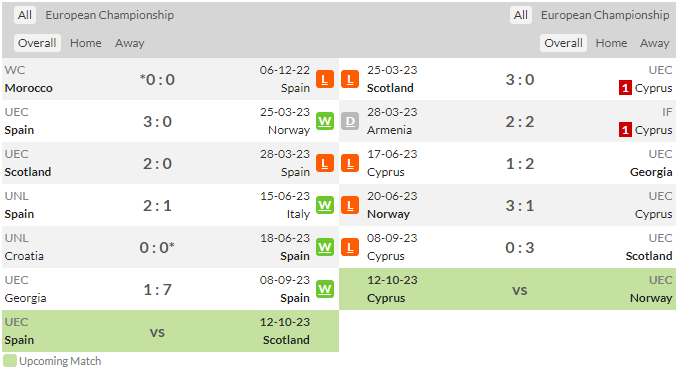This screenshot has width=678, height=378.
Task: Click the L badge for Scotland vs Cyprus match
Action: (350, 79)
